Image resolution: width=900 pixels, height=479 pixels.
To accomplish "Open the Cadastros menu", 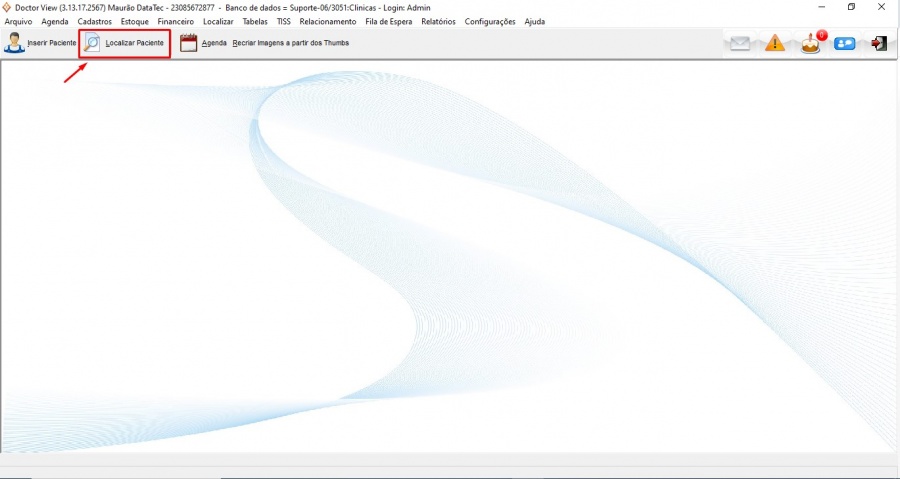I will pyautogui.click(x=94, y=21).
